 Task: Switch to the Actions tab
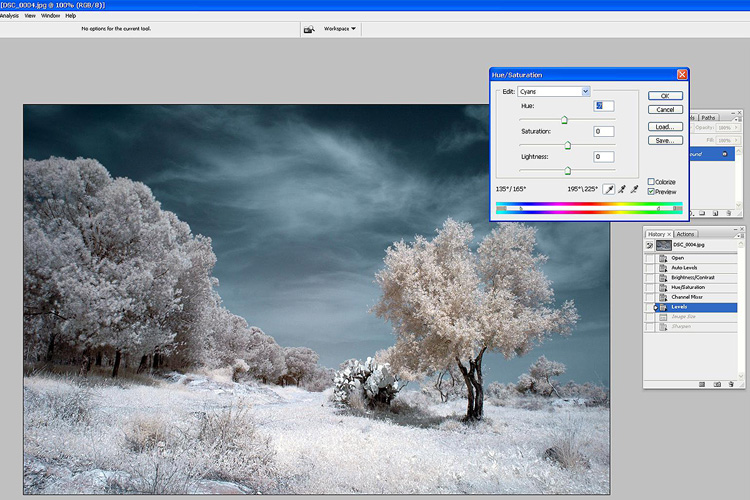[685, 234]
